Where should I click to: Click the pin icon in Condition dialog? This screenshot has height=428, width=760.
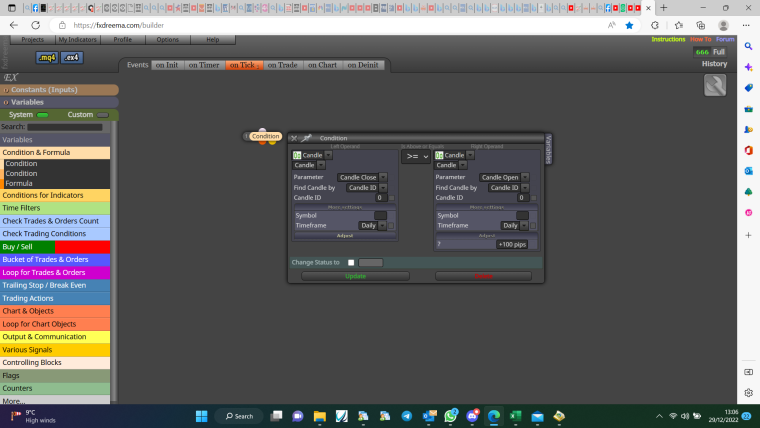click(x=306, y=138)
